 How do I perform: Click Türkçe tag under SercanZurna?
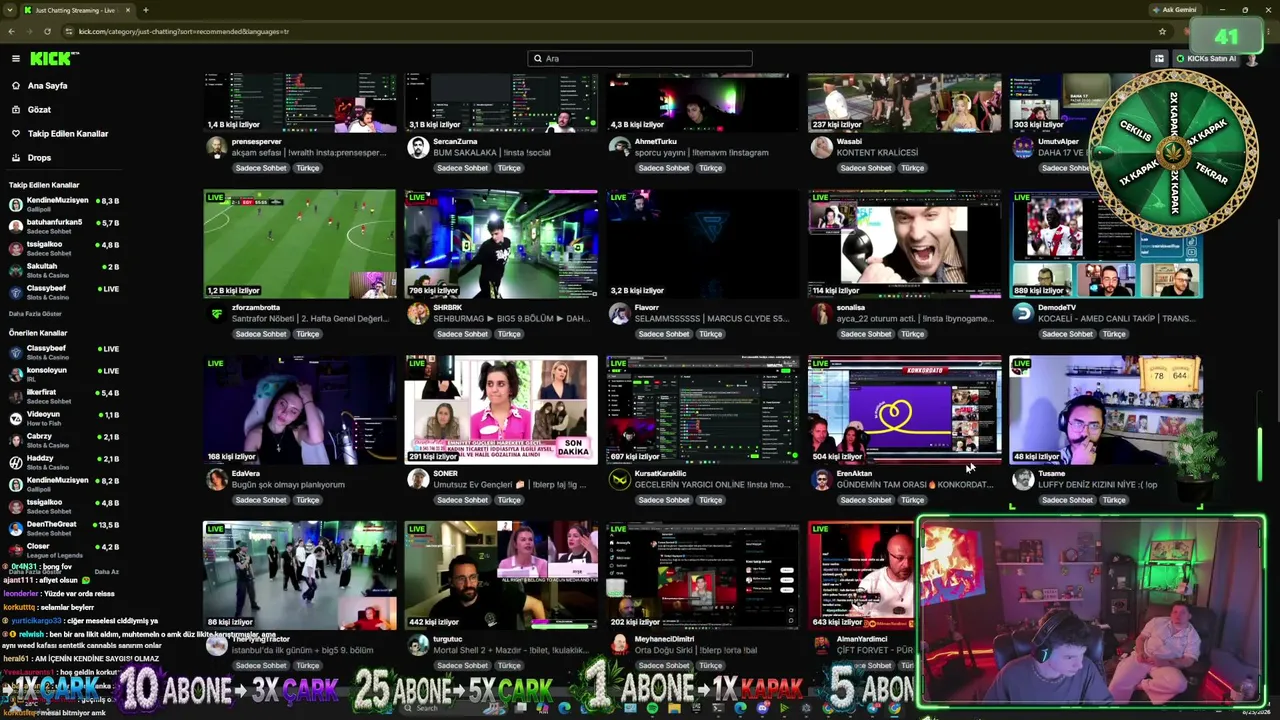509,168
